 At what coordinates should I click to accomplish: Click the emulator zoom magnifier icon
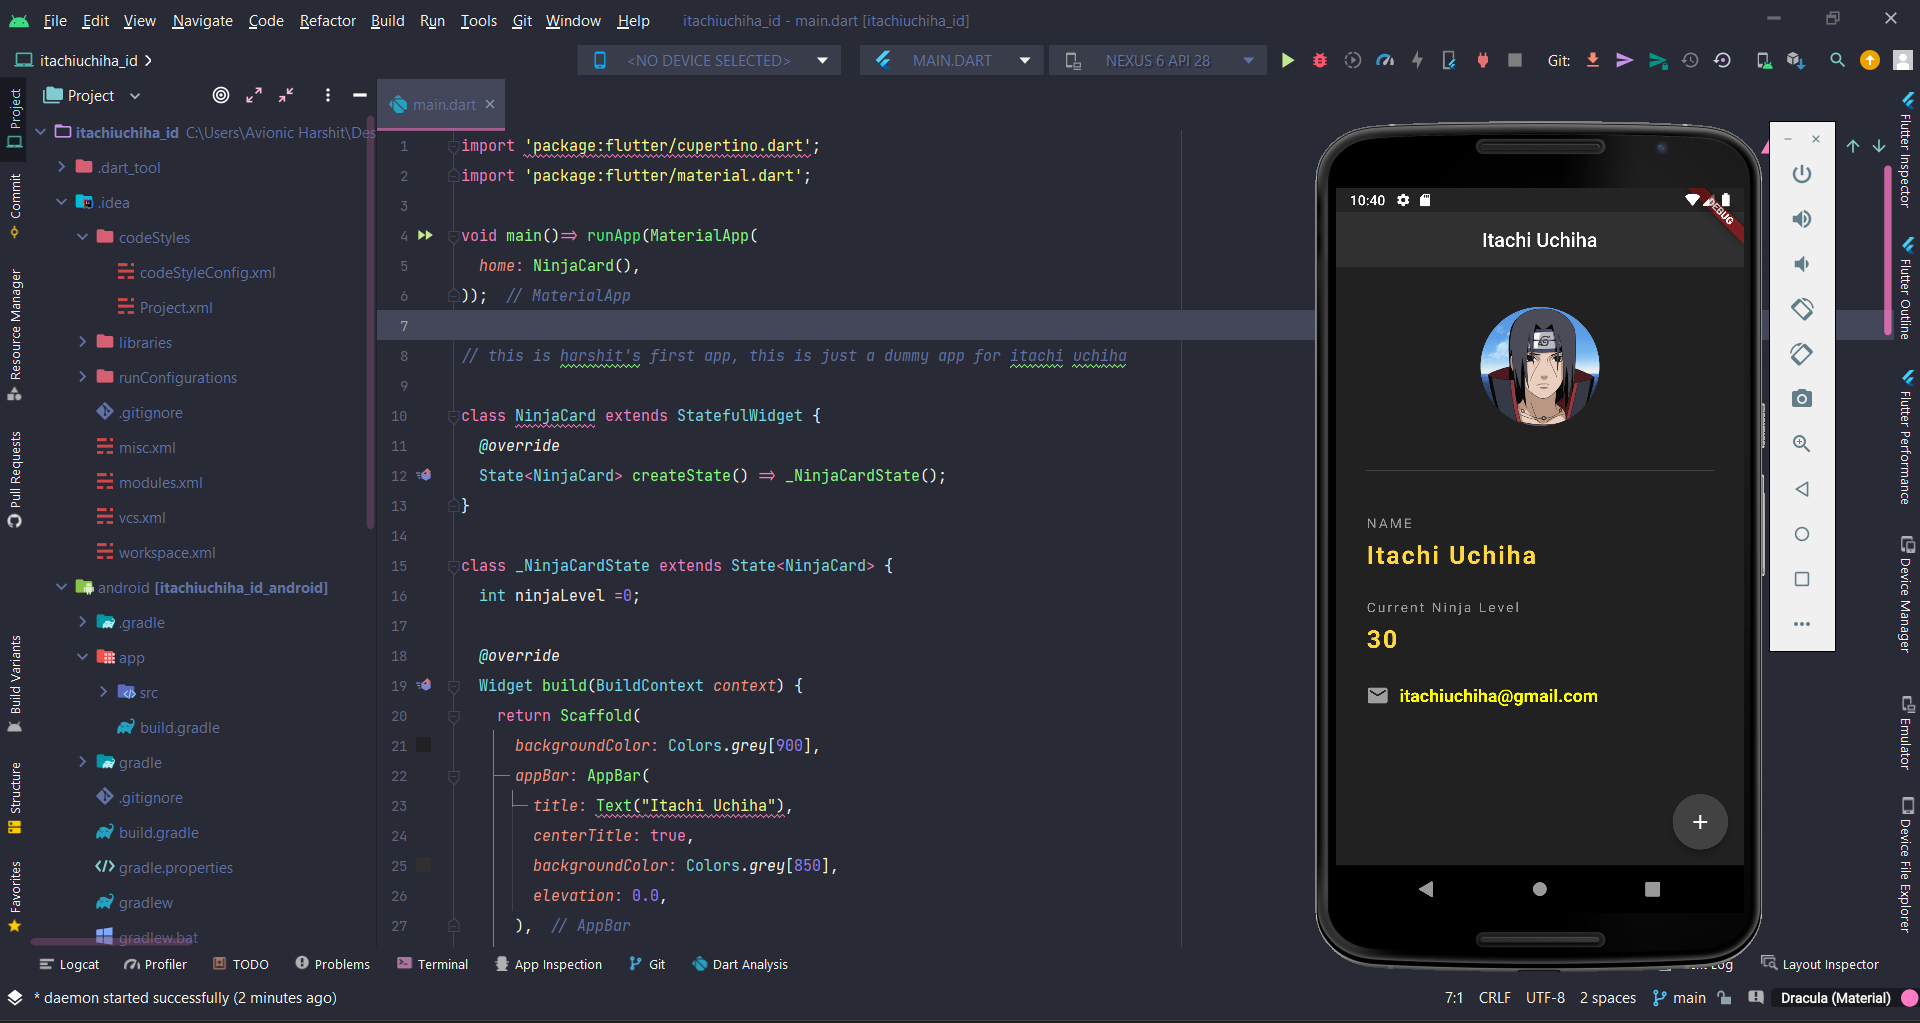coord(1802,444)
